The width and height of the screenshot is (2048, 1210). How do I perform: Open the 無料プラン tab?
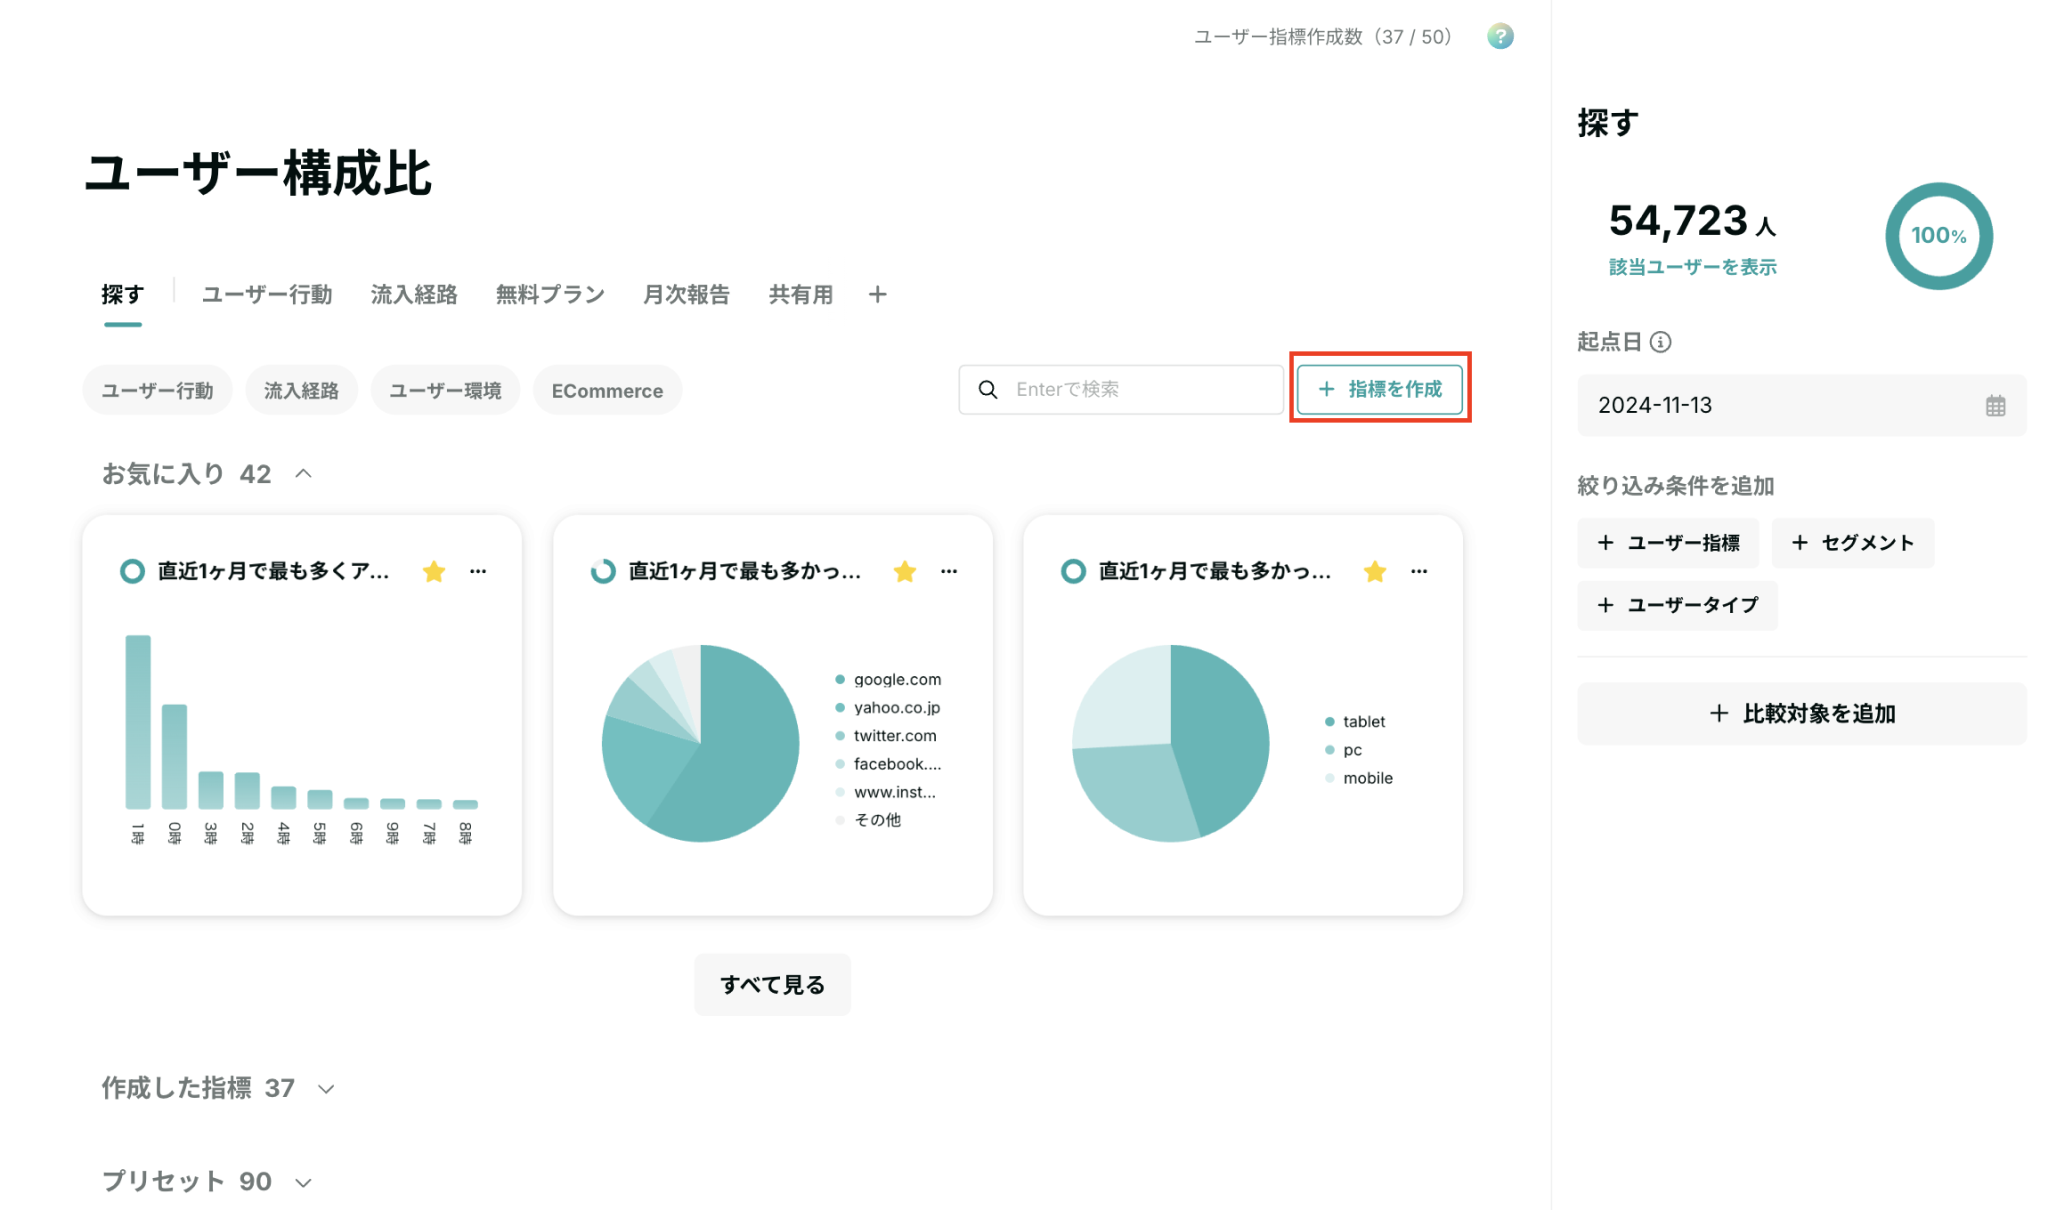pos(550,295)
